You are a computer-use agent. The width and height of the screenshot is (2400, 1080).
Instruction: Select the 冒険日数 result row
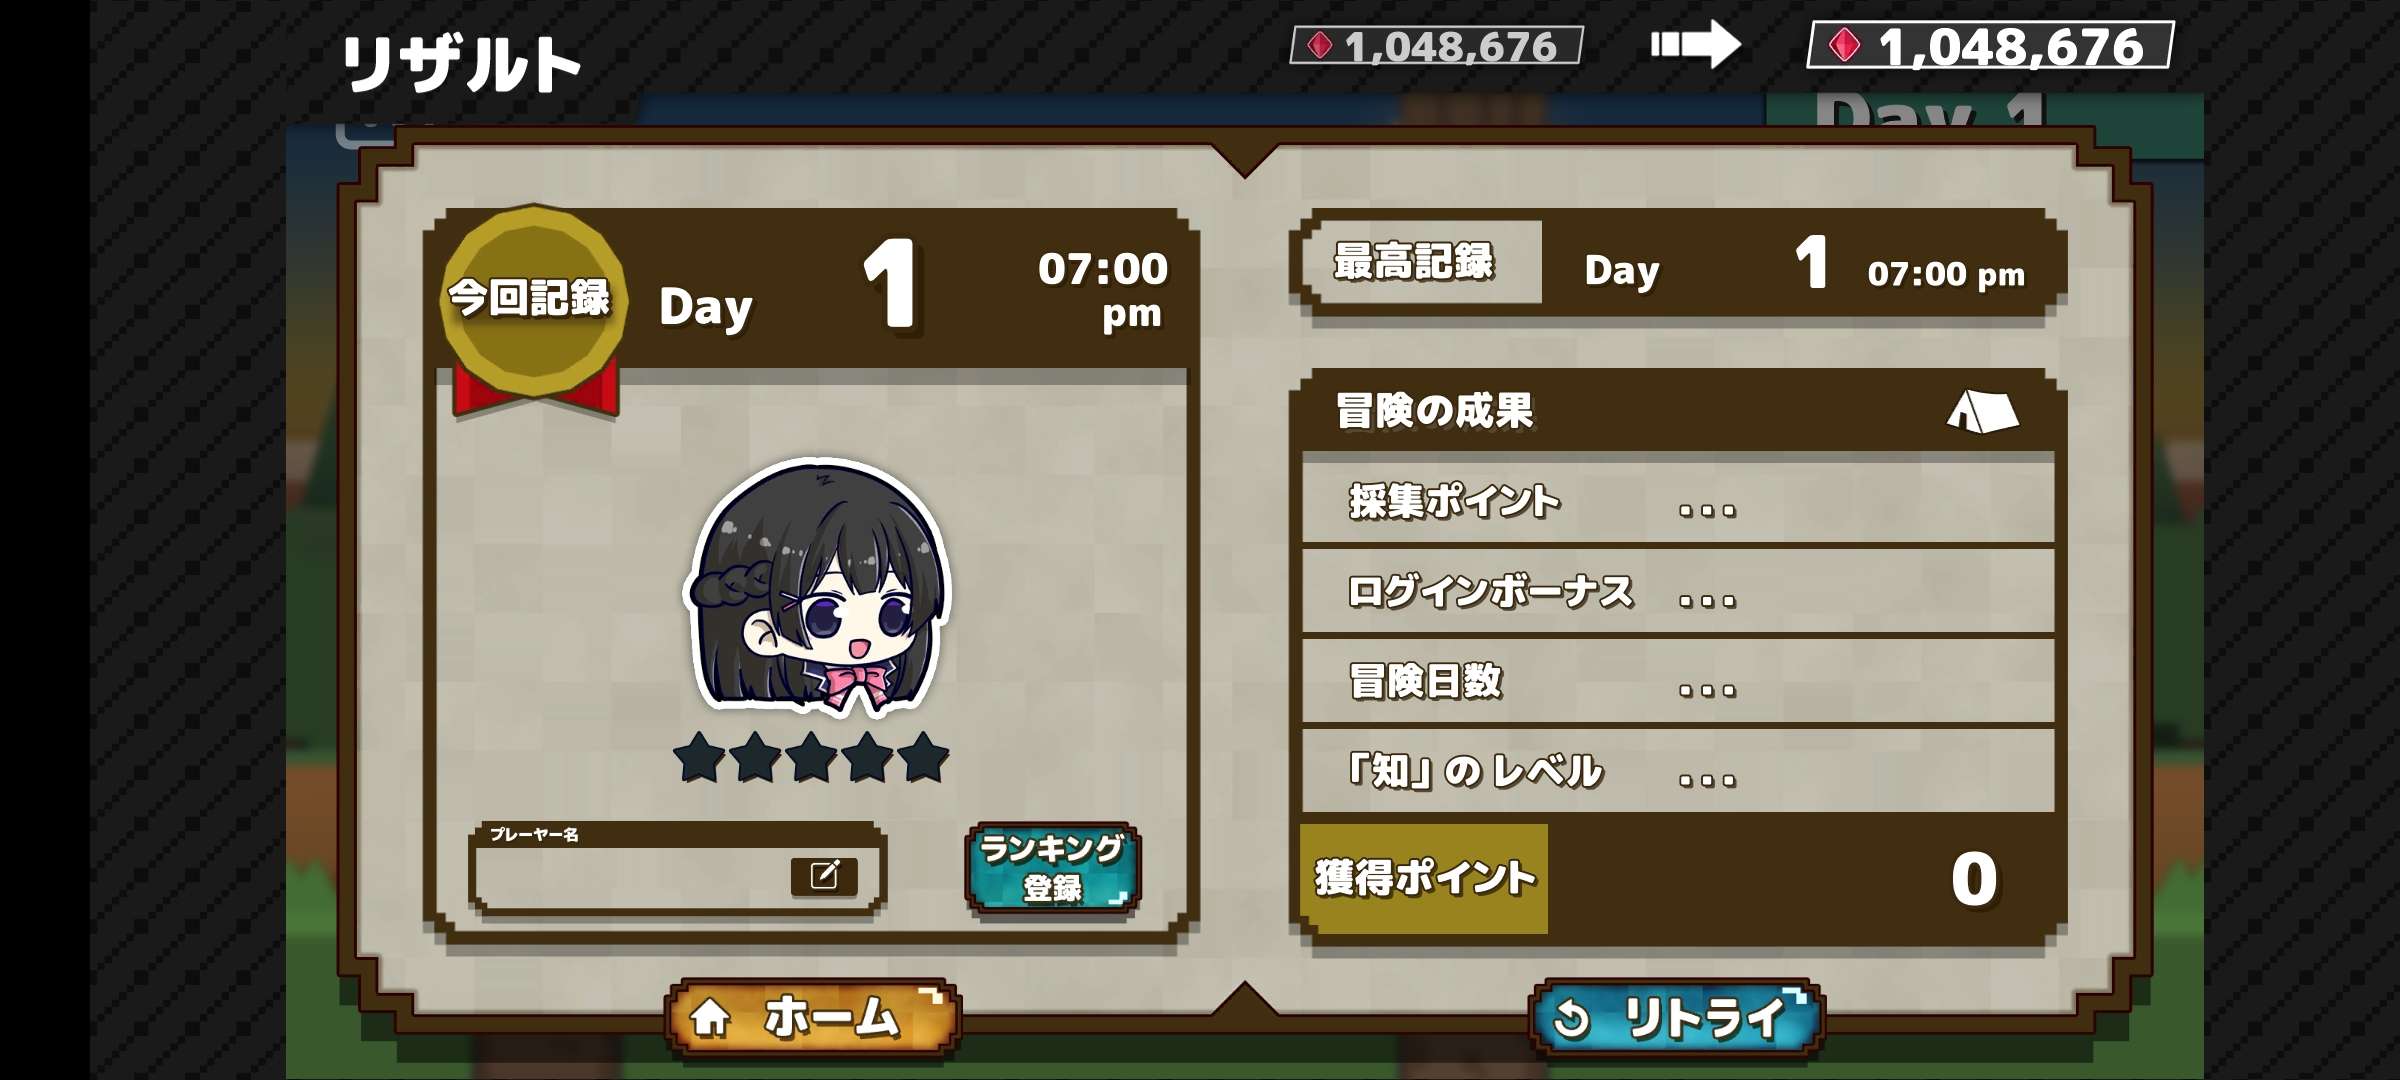click(x=1678, y=682)
